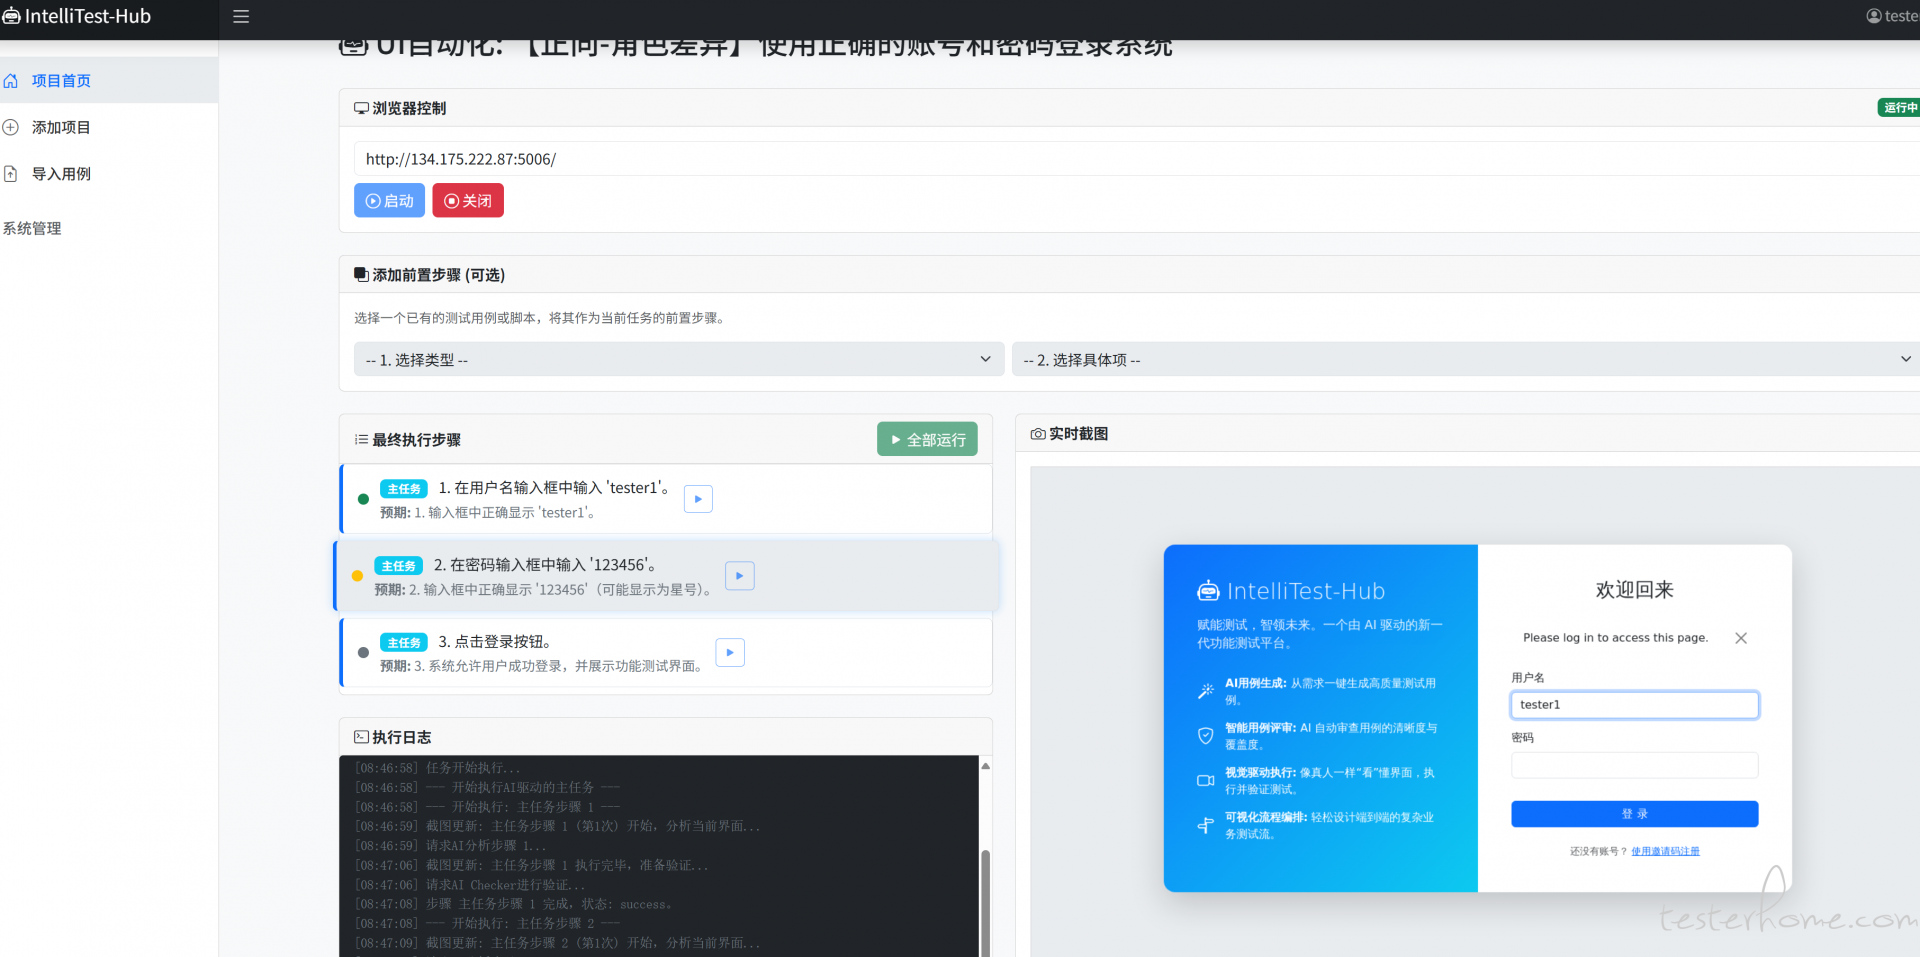The image size is (1920, 957).
Task: Click the red 关闭 button
Action: click(468, 201)
